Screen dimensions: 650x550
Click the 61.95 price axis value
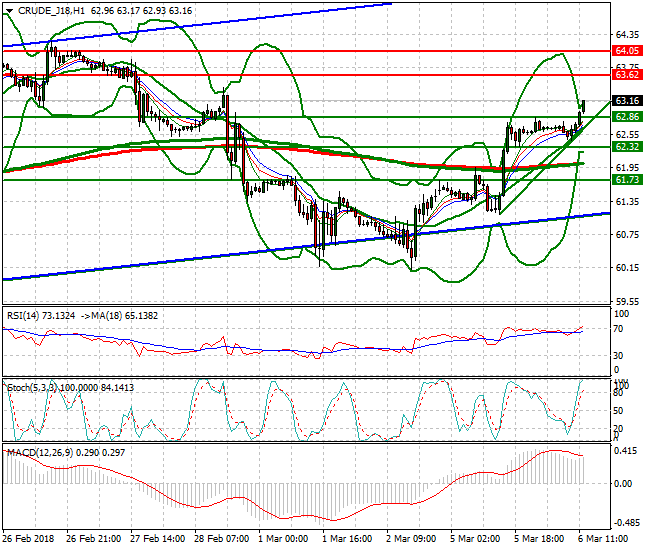[627, 167]
